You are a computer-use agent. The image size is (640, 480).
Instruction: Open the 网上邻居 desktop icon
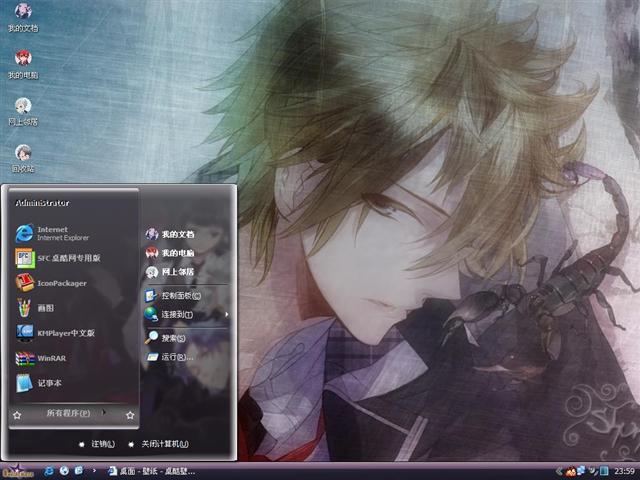click(x=23, y=111)
